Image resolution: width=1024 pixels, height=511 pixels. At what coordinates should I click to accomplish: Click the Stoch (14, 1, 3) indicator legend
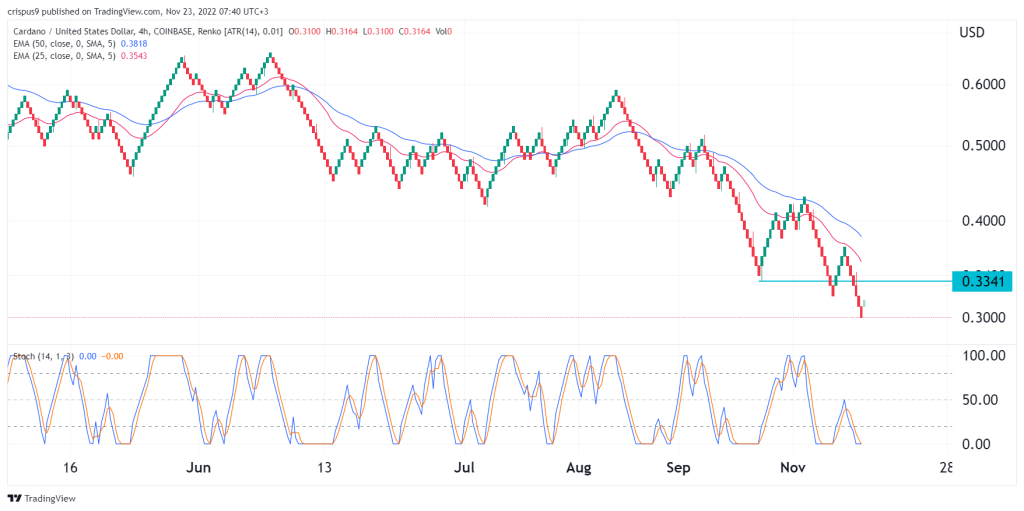tap(44, 356)
